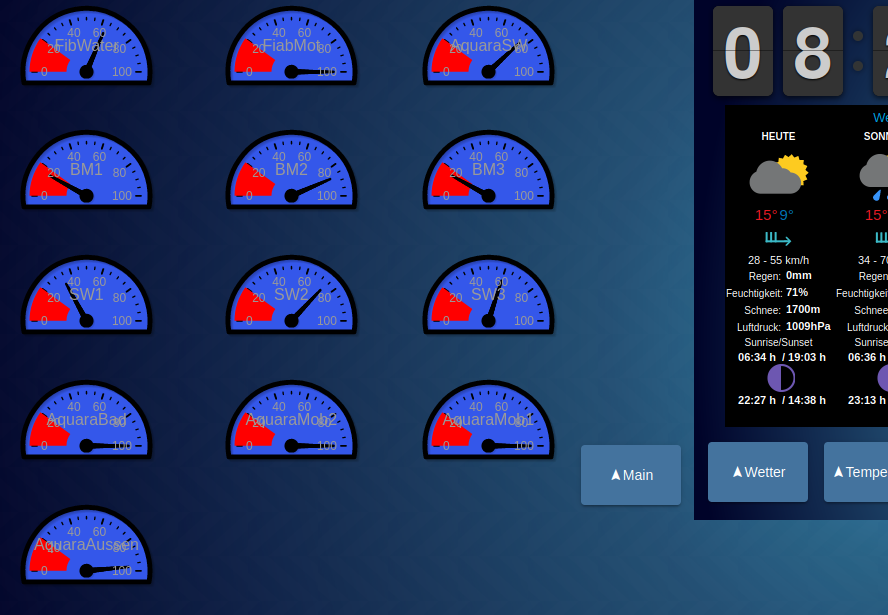Screen dimensions: 888x615
Task: Click the BM2 gauge
Action: coord(292,170)
